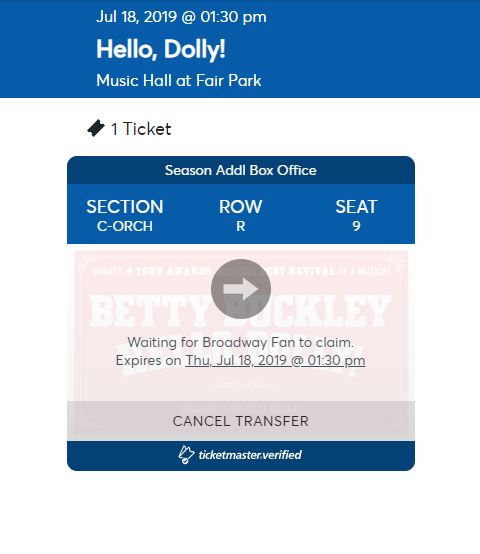480x554 pixels.
Task: Click the blue ticket card footer
Action: 241,455
